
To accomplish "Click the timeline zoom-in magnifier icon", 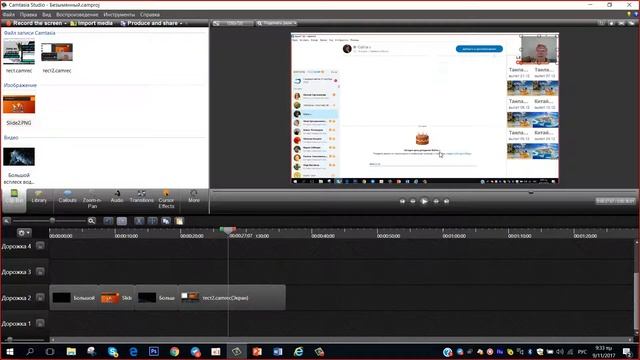I will pos(91,221).
